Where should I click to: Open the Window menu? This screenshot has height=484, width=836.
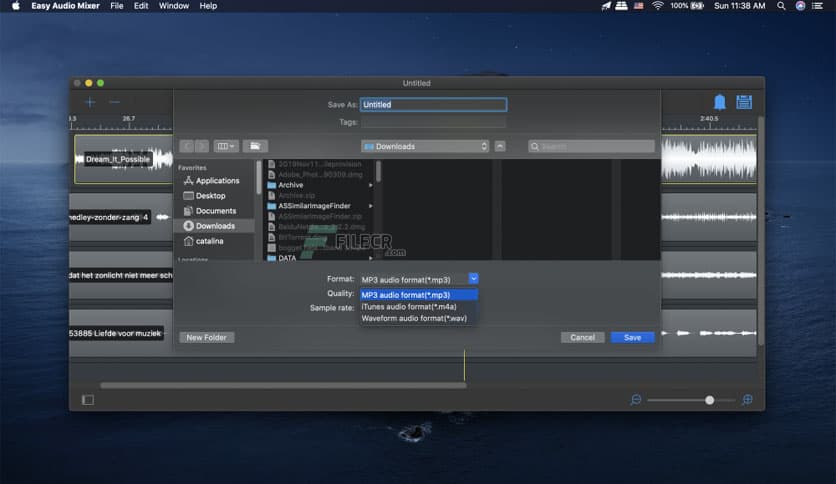coord(174,6)
